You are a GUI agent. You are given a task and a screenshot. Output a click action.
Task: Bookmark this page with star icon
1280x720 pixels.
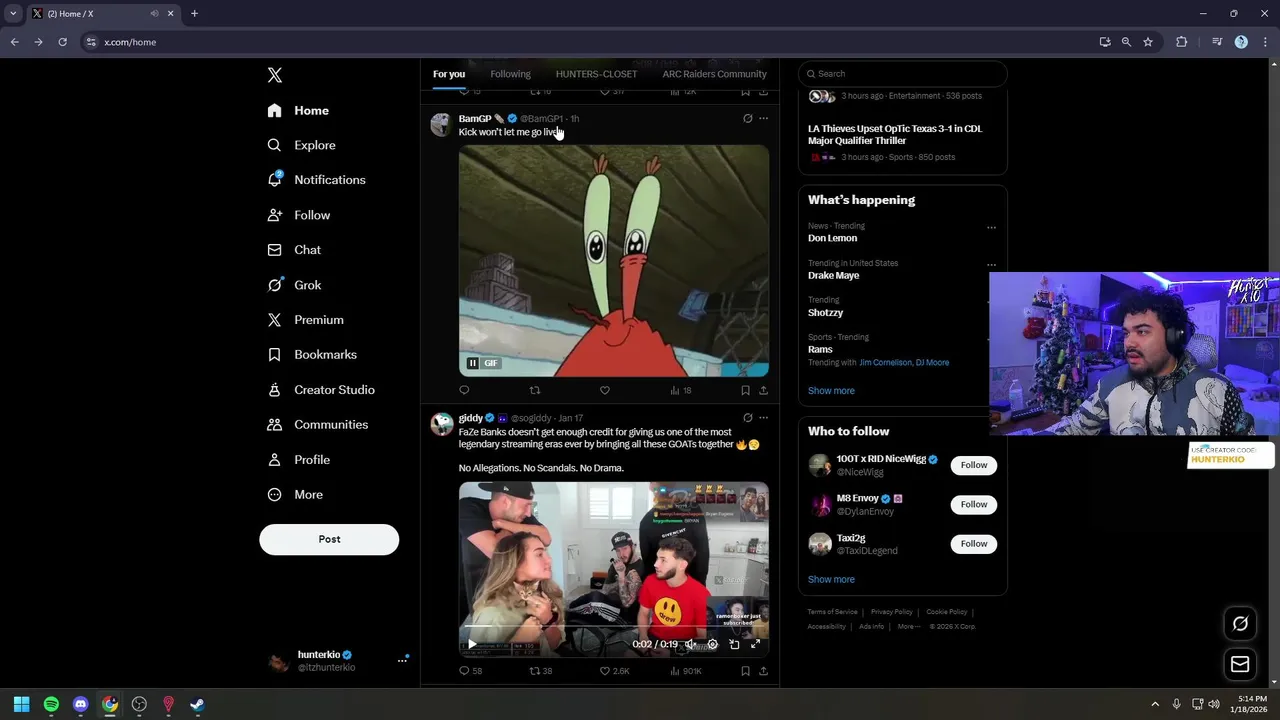[x=1148, y=42]
